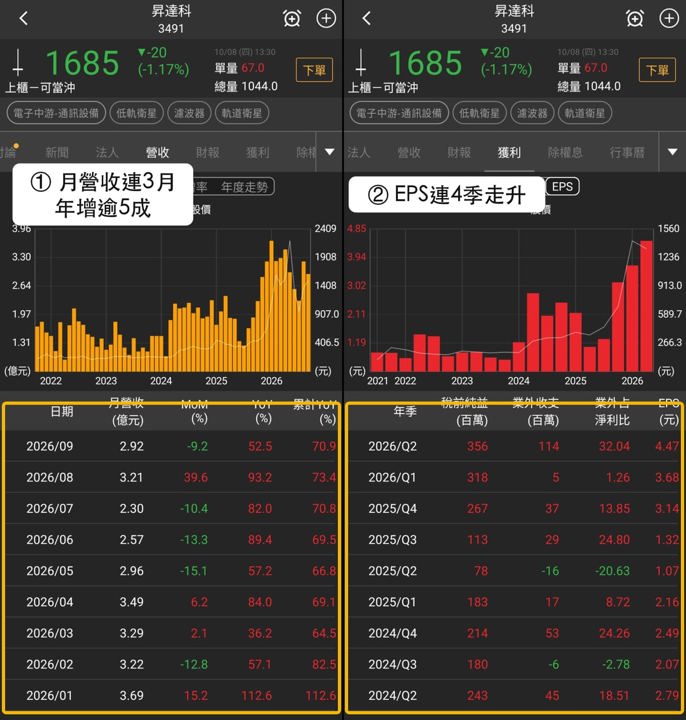Select EPS chart mode toggle
This screenshot has height=720, width=686.
tap(562, 186)
